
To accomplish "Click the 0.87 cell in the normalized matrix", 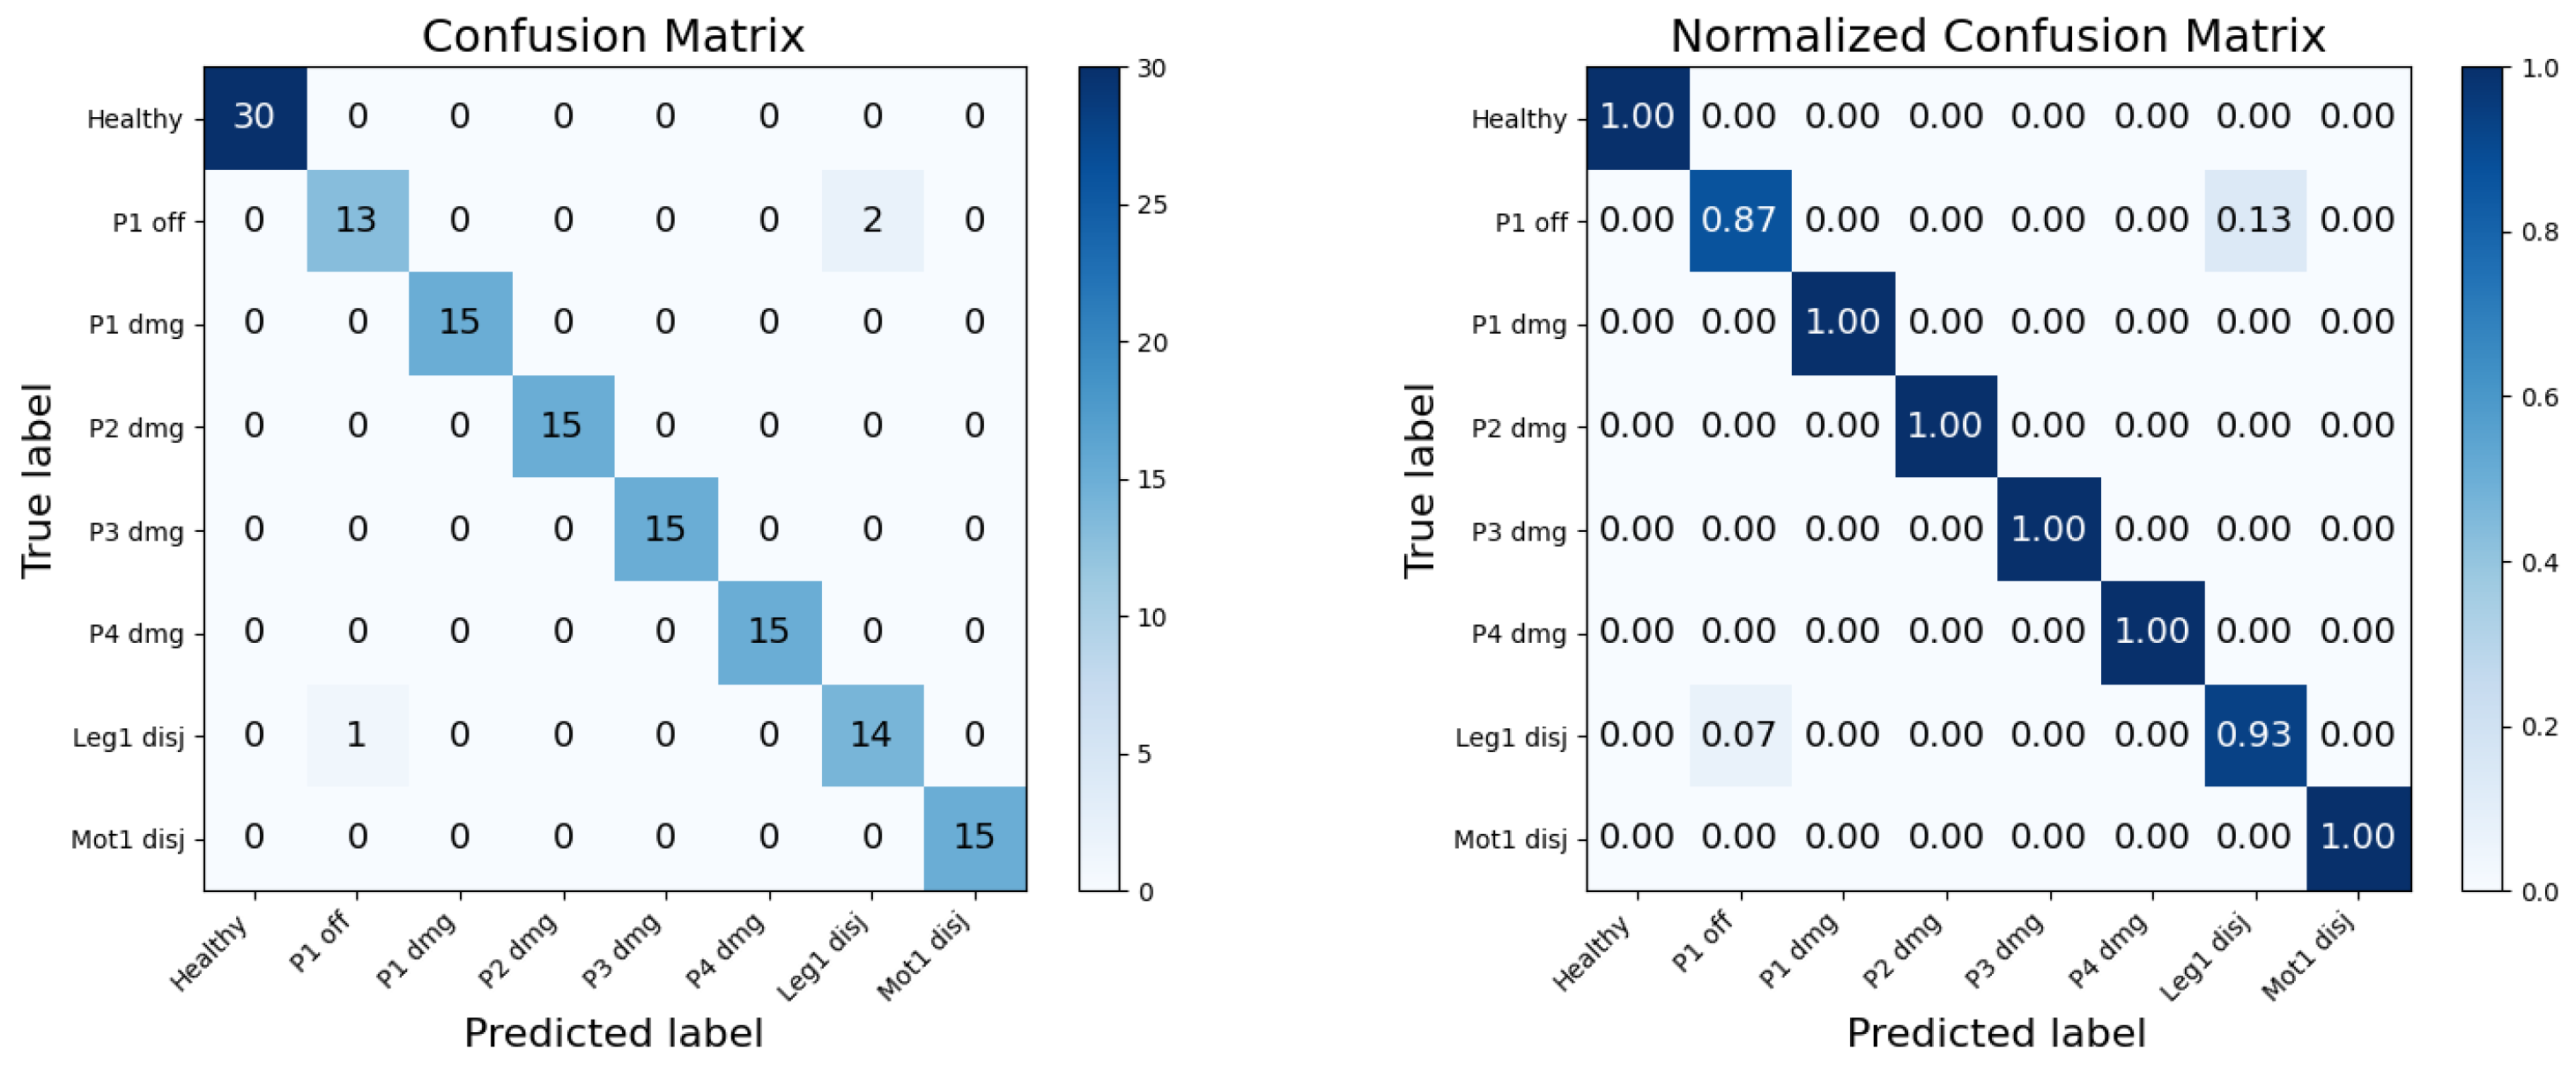I will [1739, 220].
